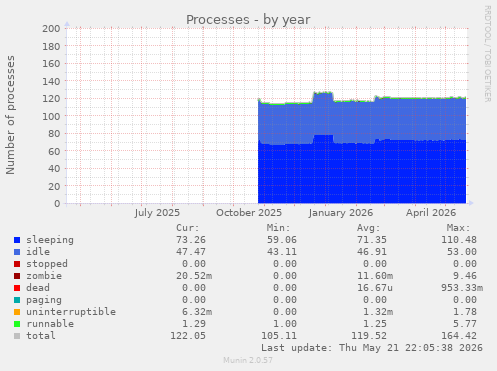Click sleeping average value 71.35
This screenshot has width=497, height=371.
coord(372,240)
